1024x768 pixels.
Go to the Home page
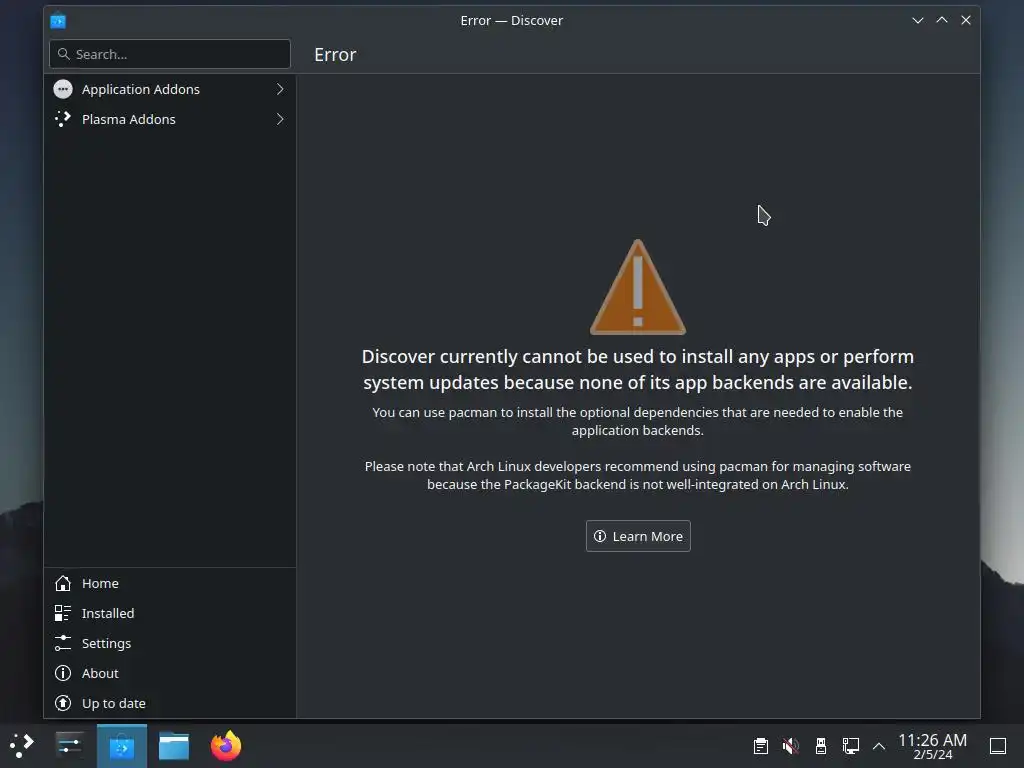point(170,583)
